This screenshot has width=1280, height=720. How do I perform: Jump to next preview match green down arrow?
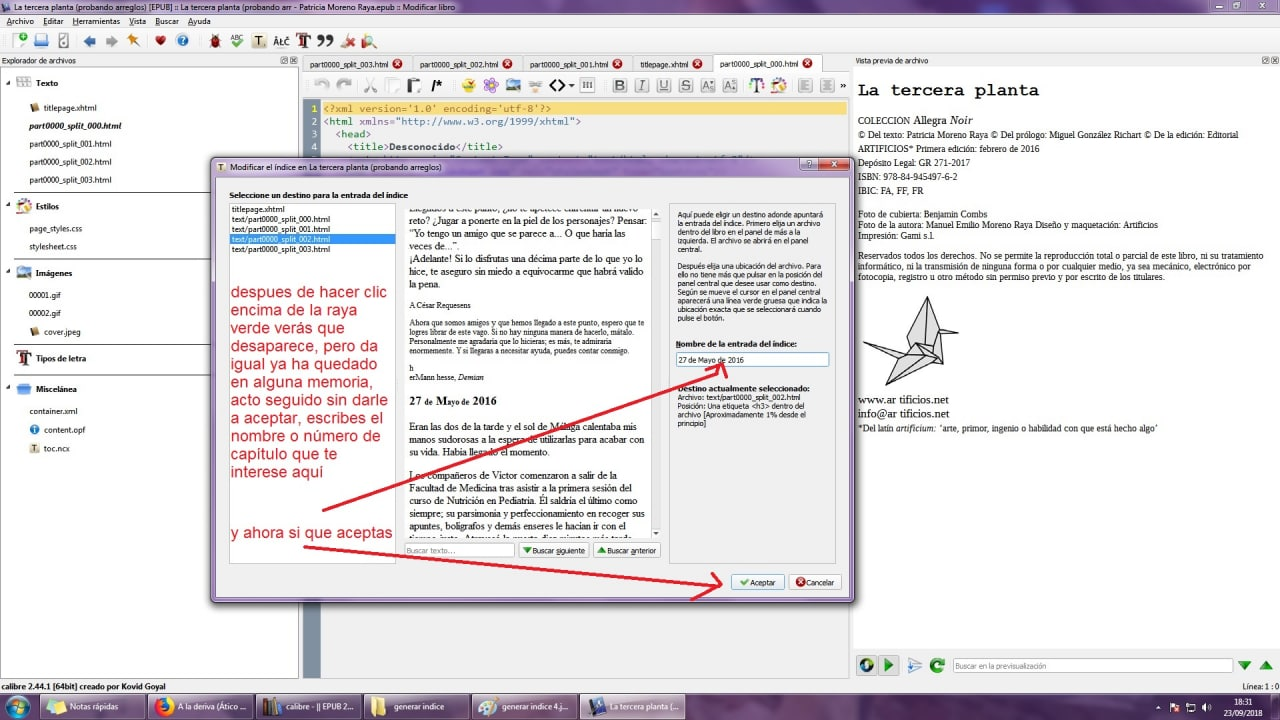pyautogui.click(x=1244, y=665)
